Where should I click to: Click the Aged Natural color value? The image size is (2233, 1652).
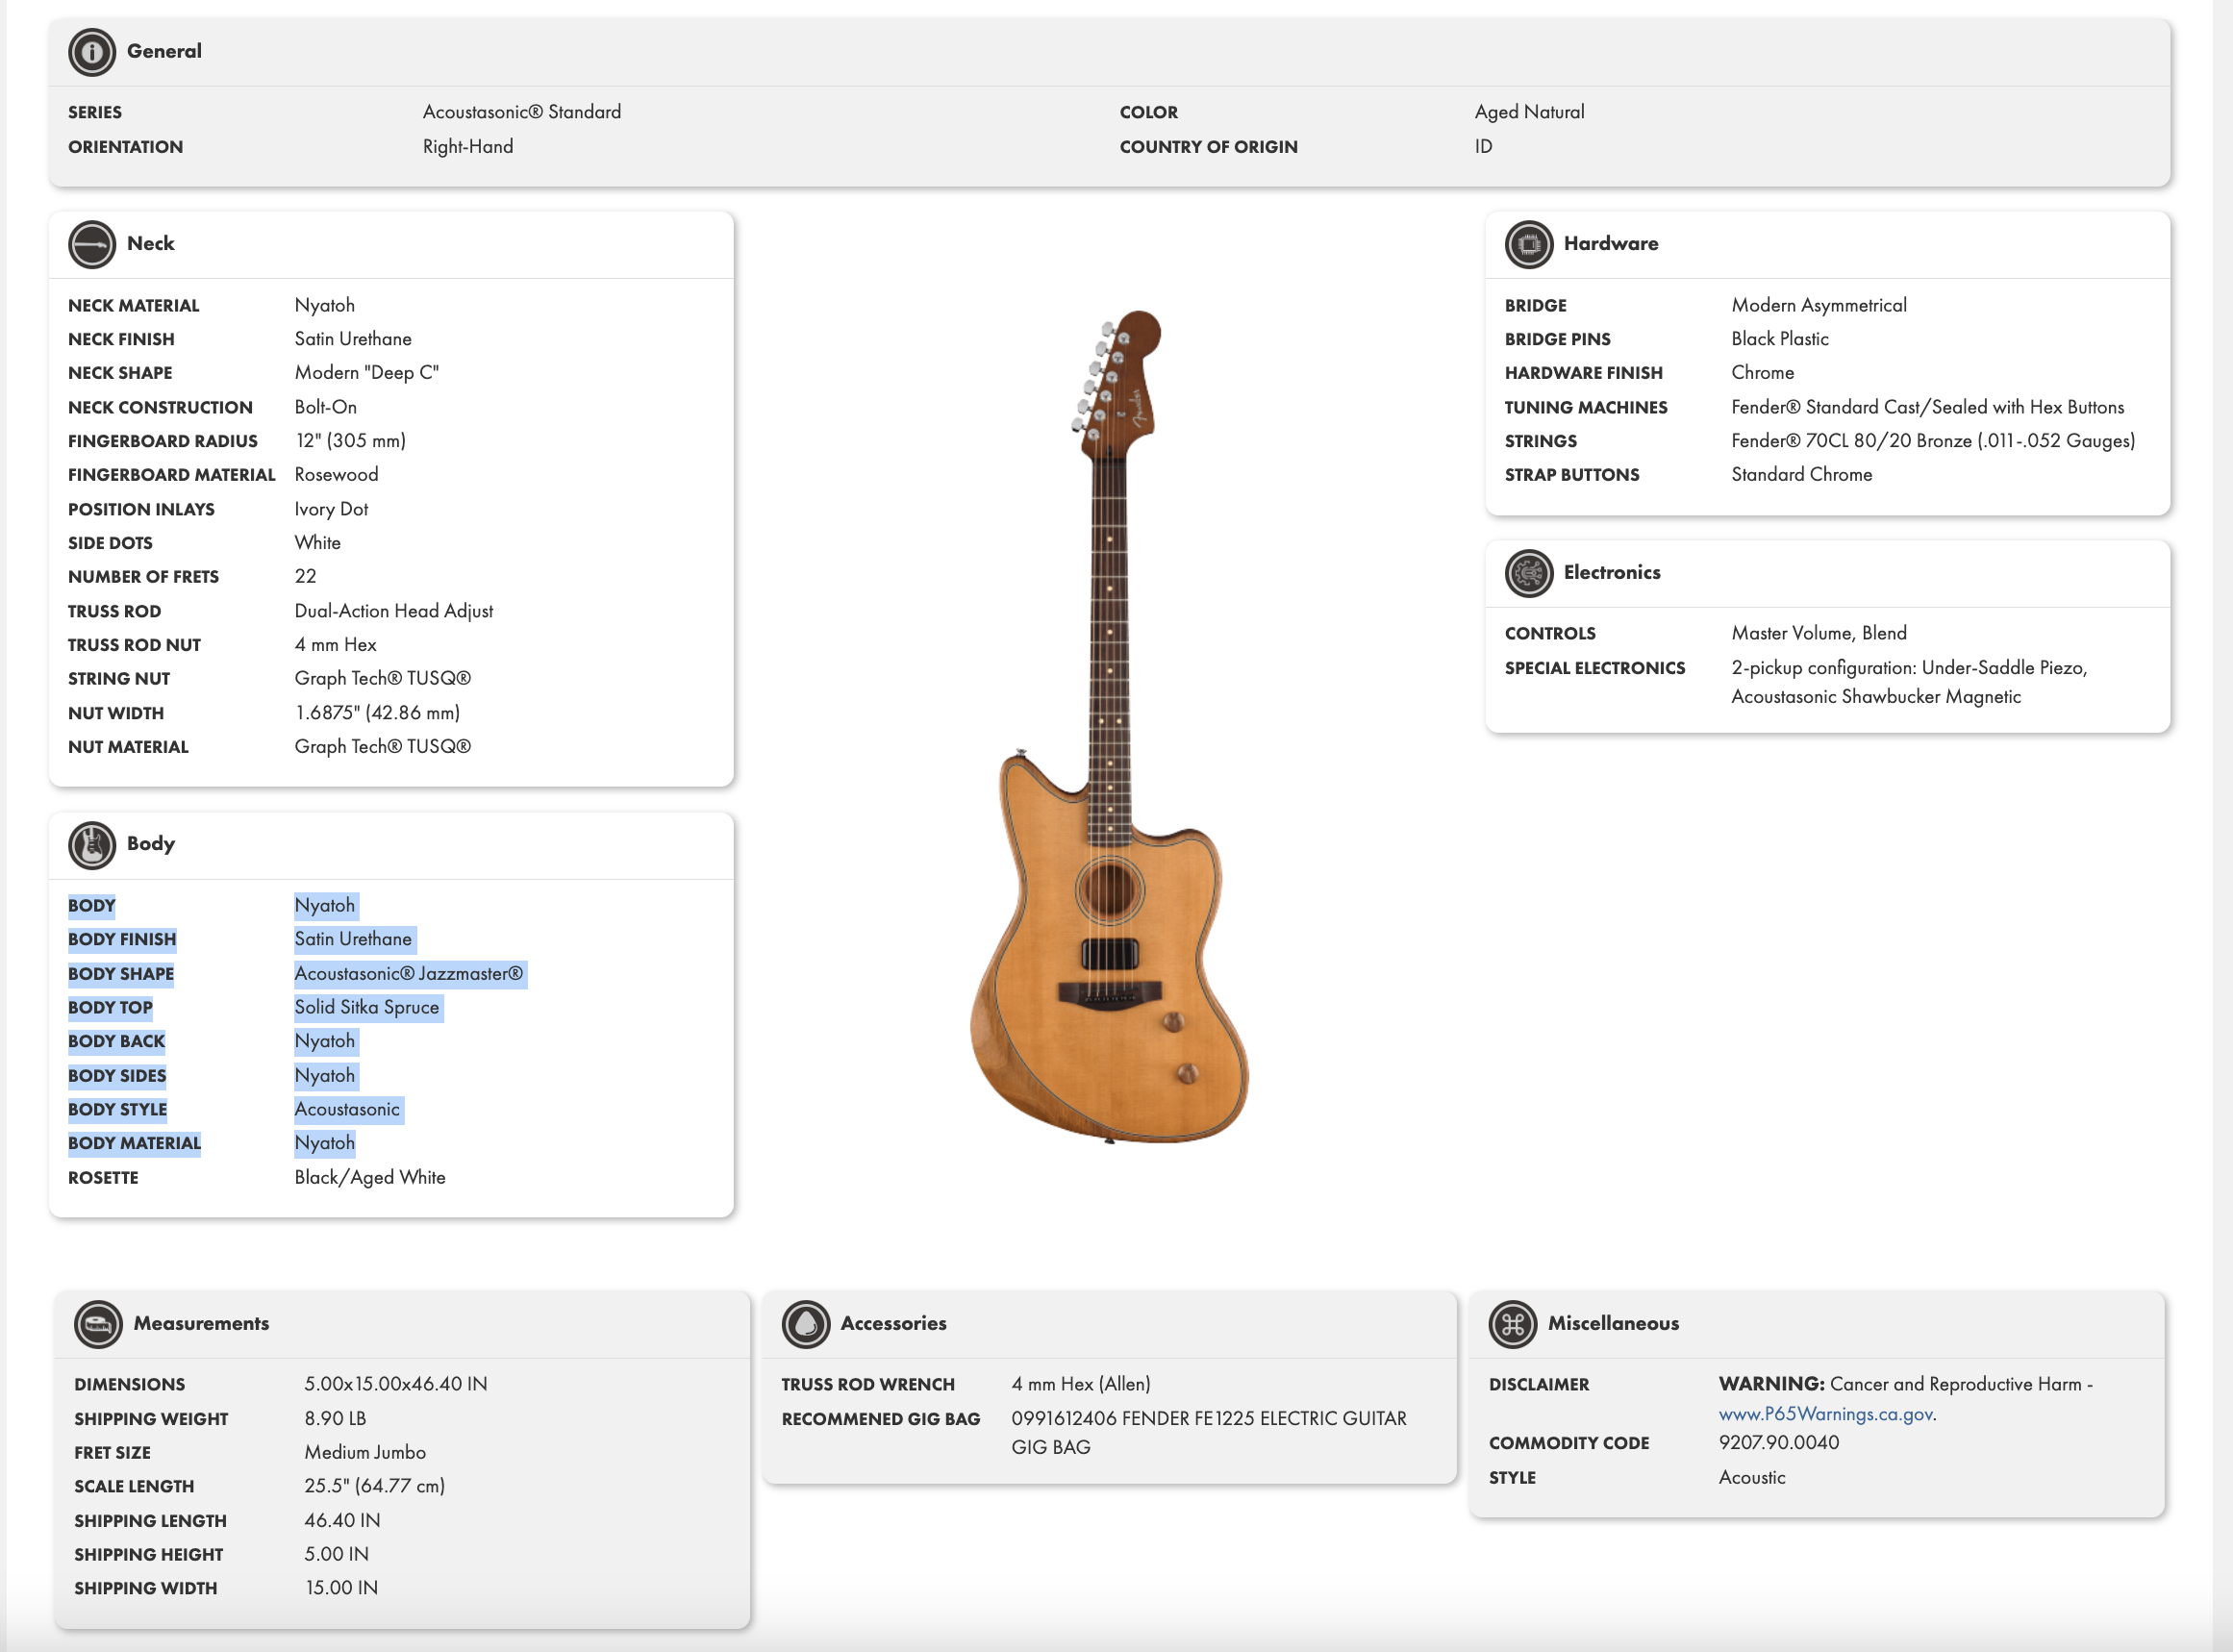click(x=1529, y=112)
